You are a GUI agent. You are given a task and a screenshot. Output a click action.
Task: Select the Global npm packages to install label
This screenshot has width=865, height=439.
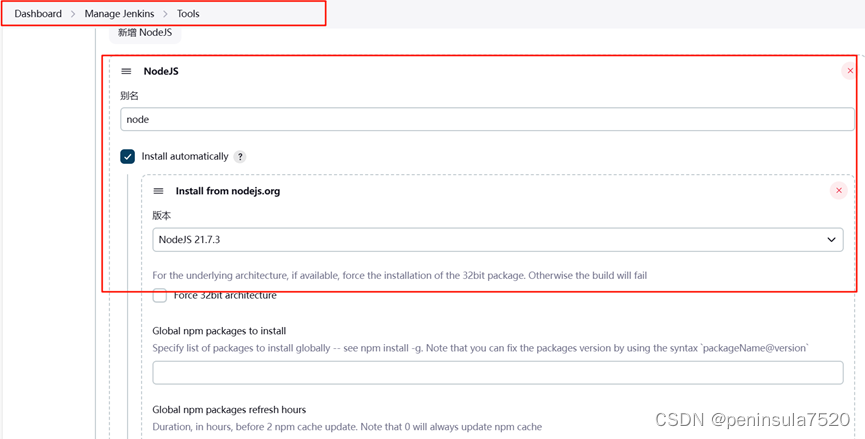tap(219, 331)
